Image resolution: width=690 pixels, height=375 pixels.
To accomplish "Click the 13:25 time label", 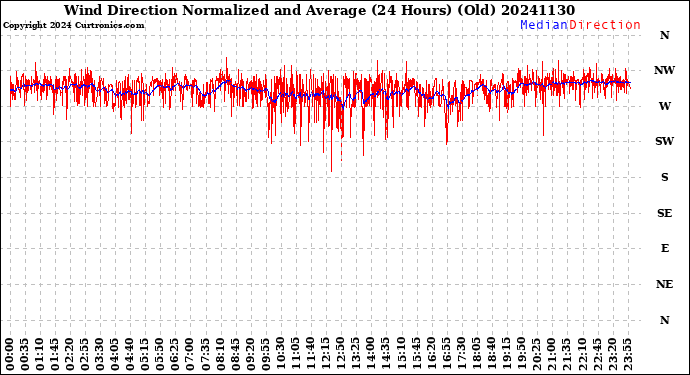I will tap(355, 354).
